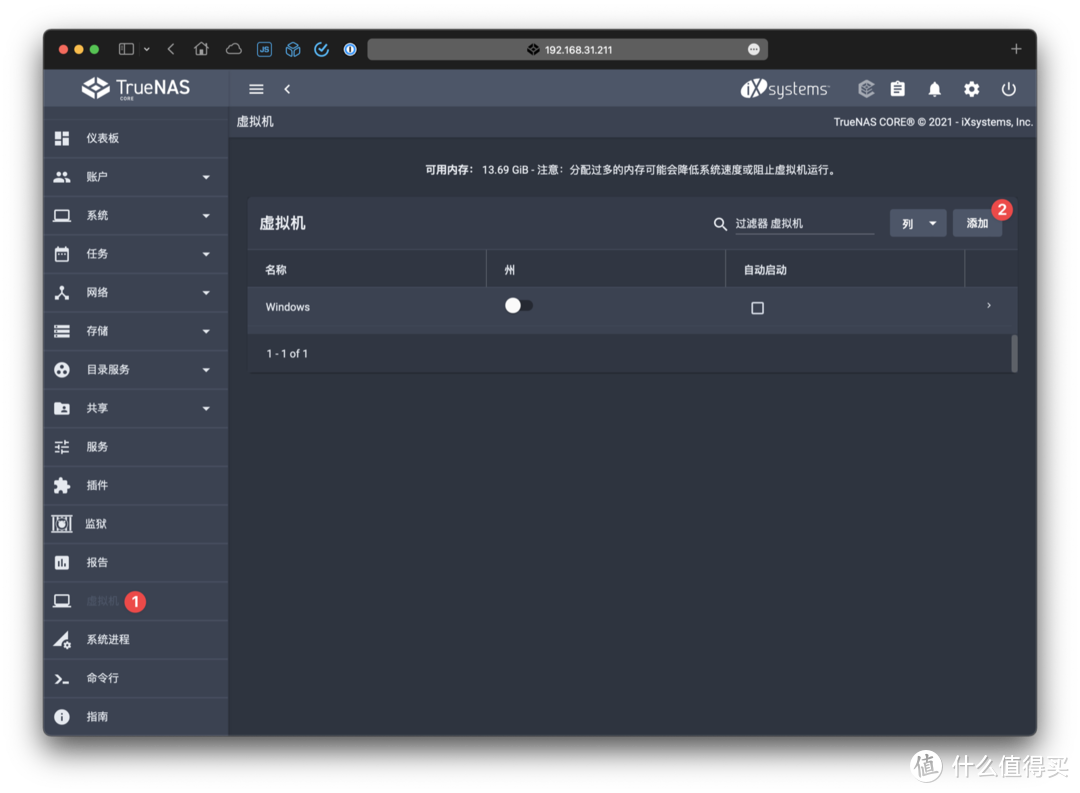Open settings via the gear icon
Screen dimensions: 1080x793
click(972, 89)
